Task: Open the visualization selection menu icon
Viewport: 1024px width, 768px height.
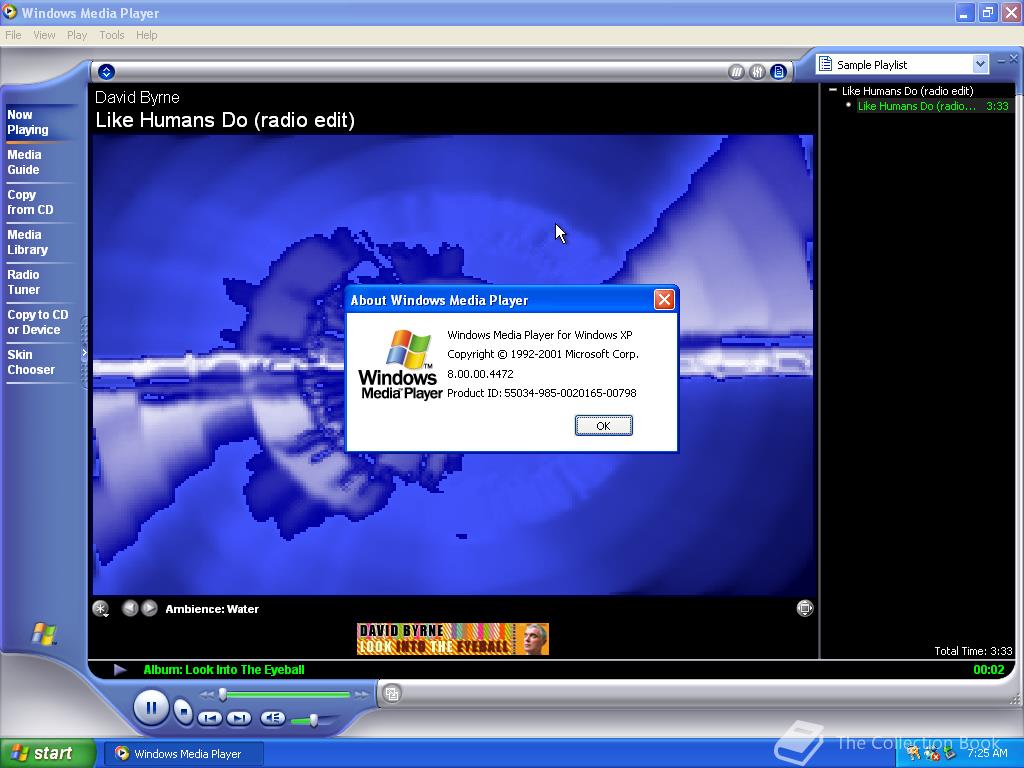Action: 101,609
